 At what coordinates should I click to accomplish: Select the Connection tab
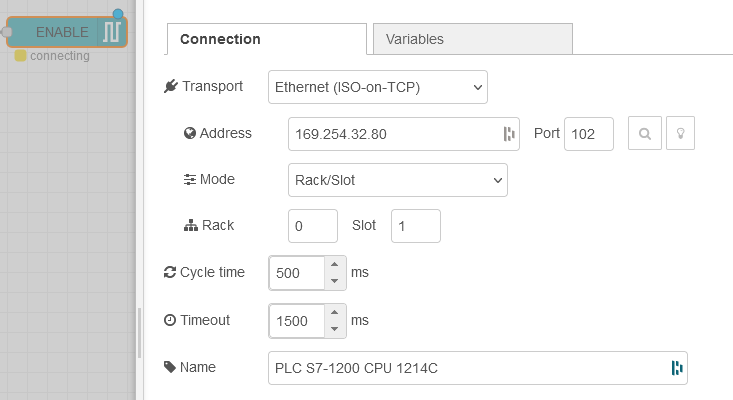(266, 39)
